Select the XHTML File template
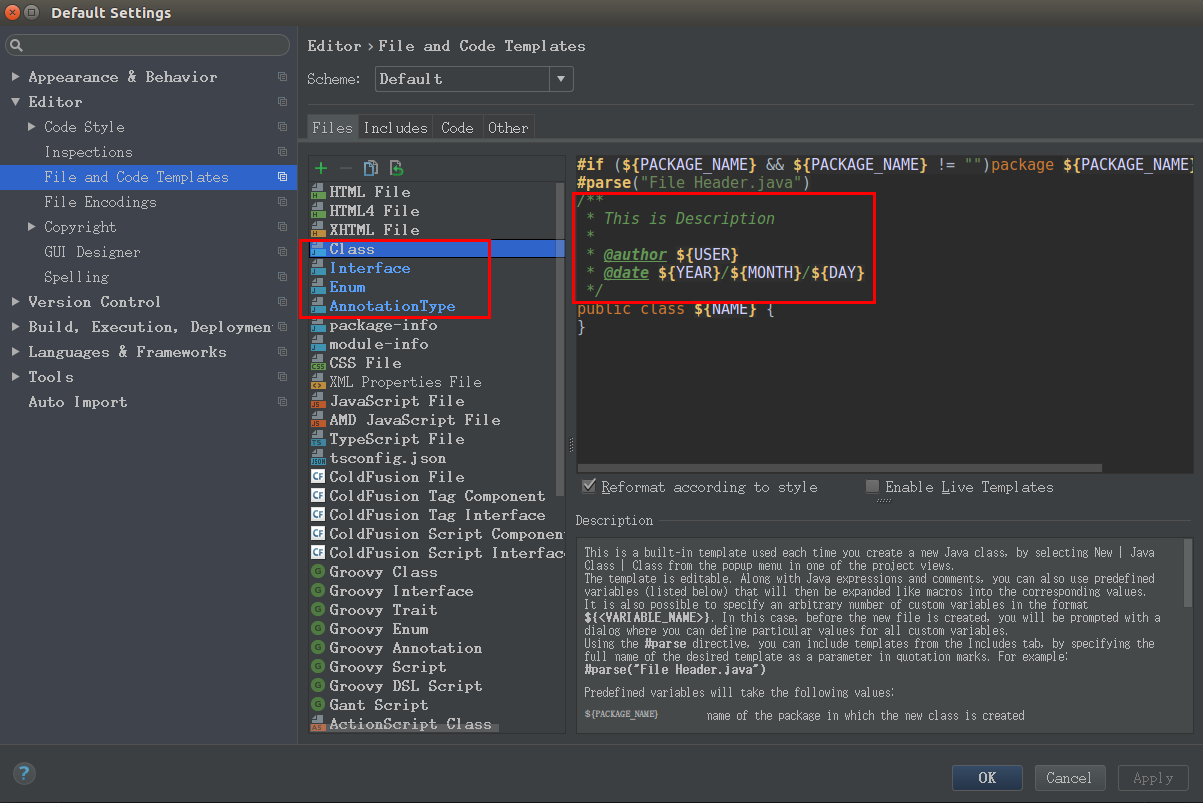Image resolution: width=1203 pixels, height=803 pixels. (375, 229)
